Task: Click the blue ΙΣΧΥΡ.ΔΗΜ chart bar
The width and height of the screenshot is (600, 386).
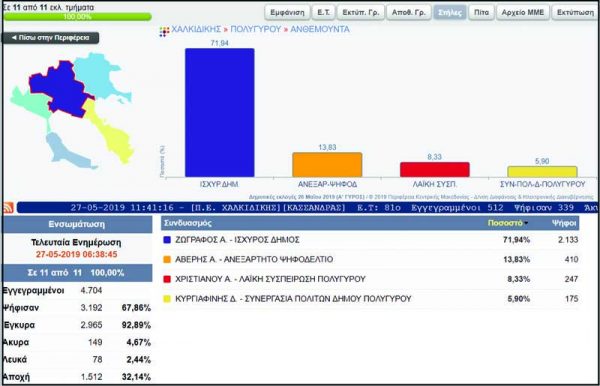Action: [220, 112]
